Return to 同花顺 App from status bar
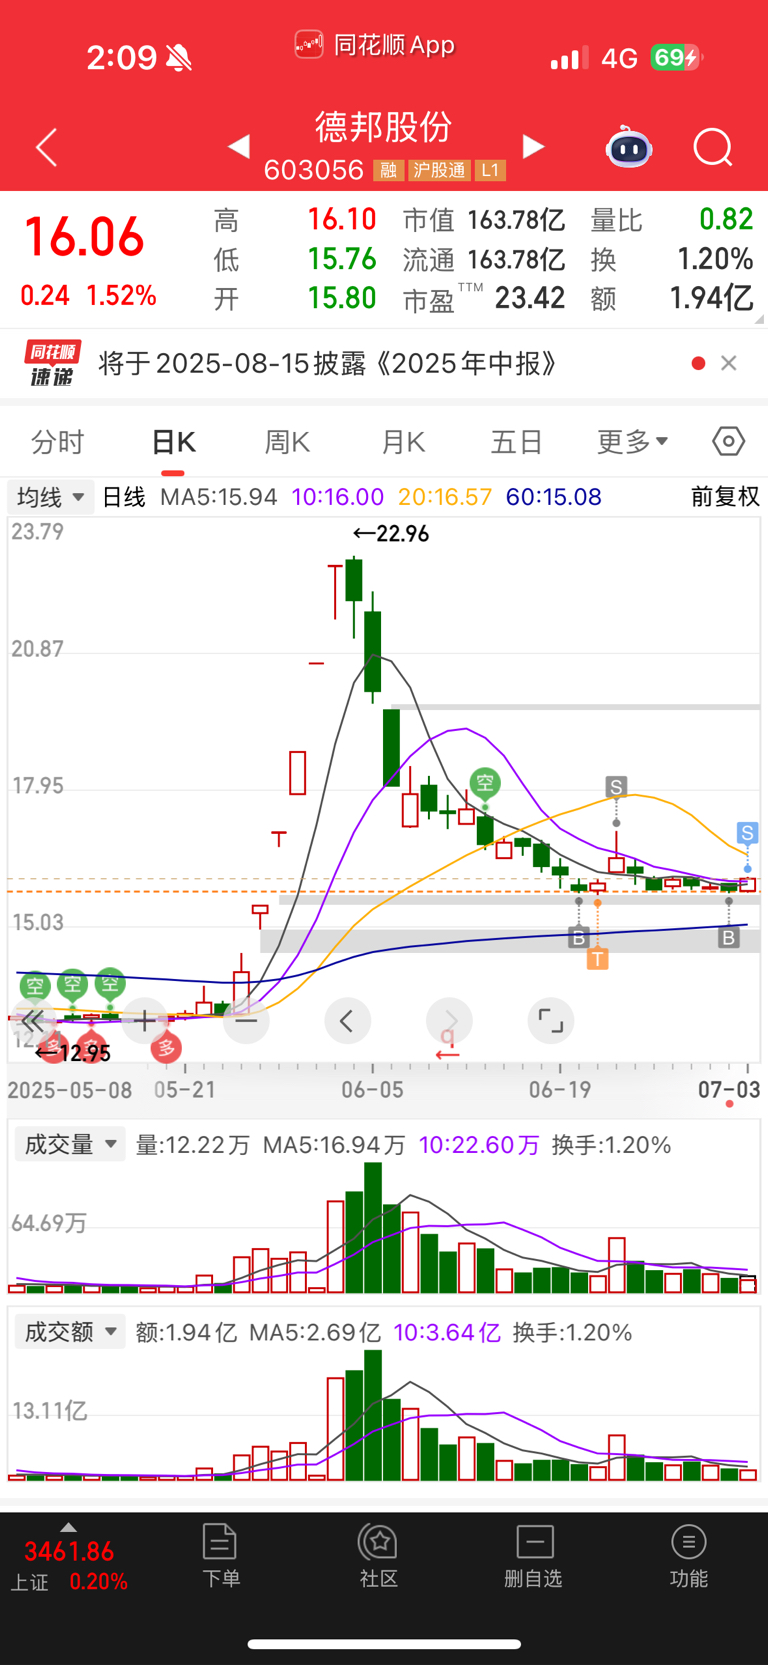Viewport: 769px width, 1665px height. point(375,45)
